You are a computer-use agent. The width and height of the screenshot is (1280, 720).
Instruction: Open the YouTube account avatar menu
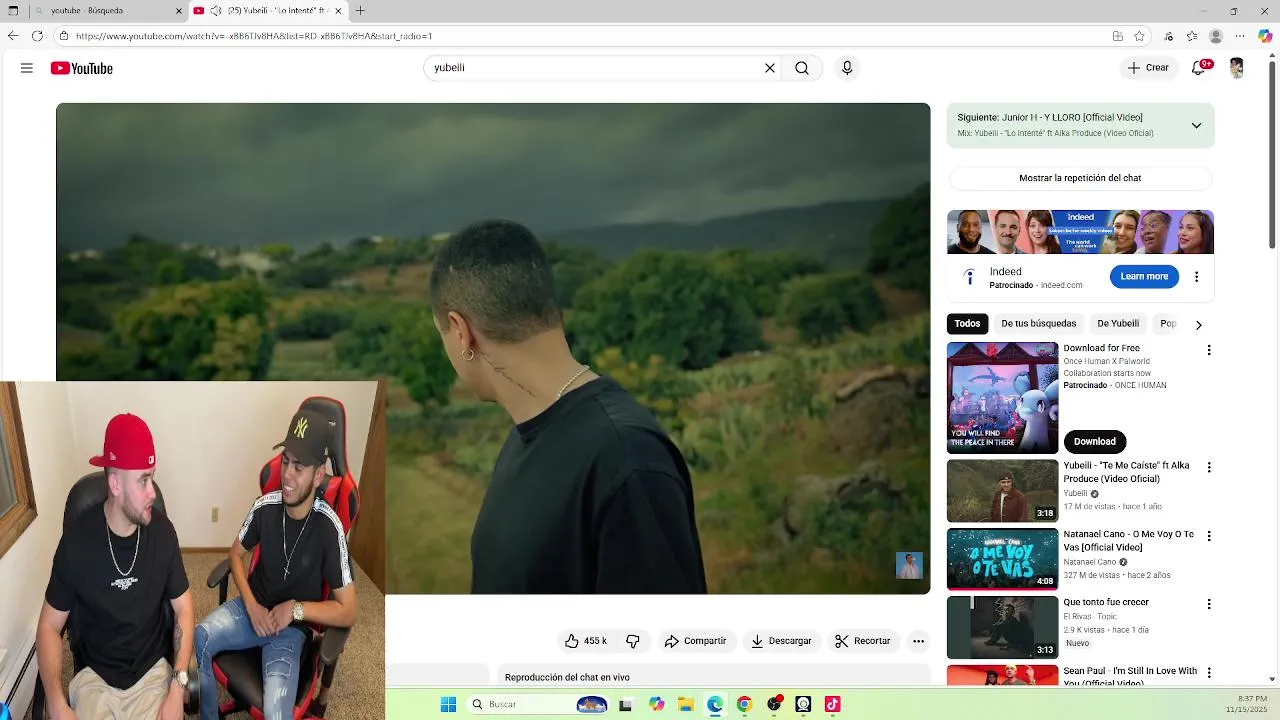(x=1237, y=68)
